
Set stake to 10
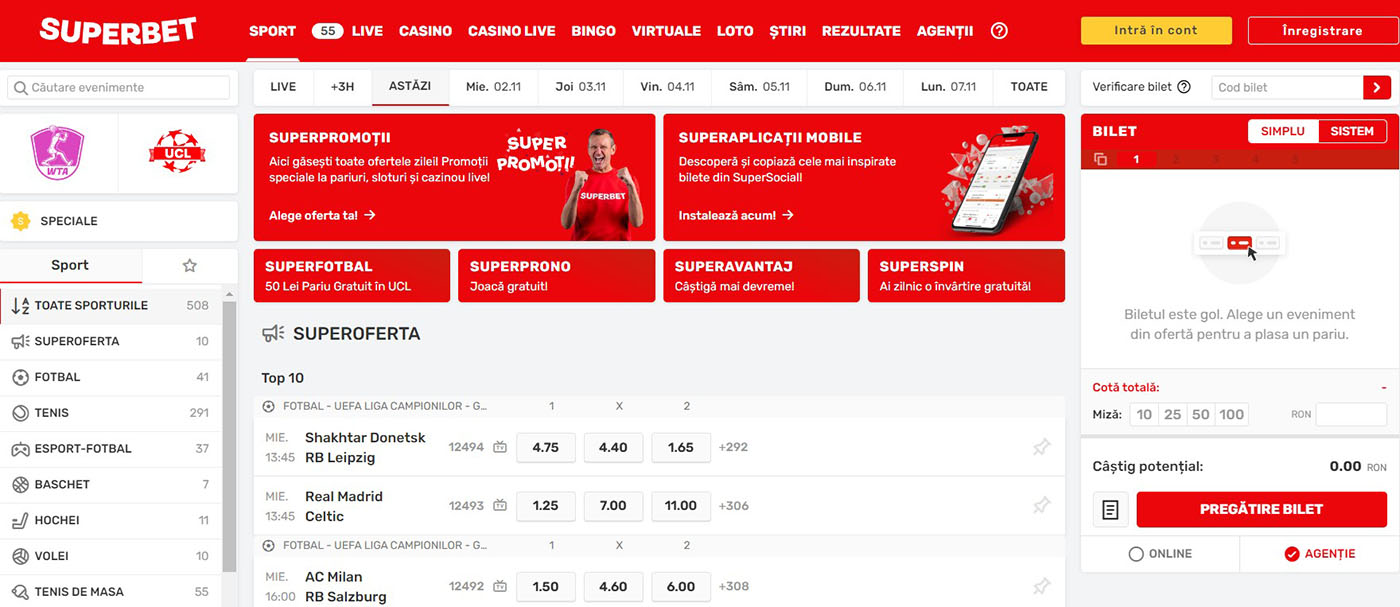pos(1144,415)
